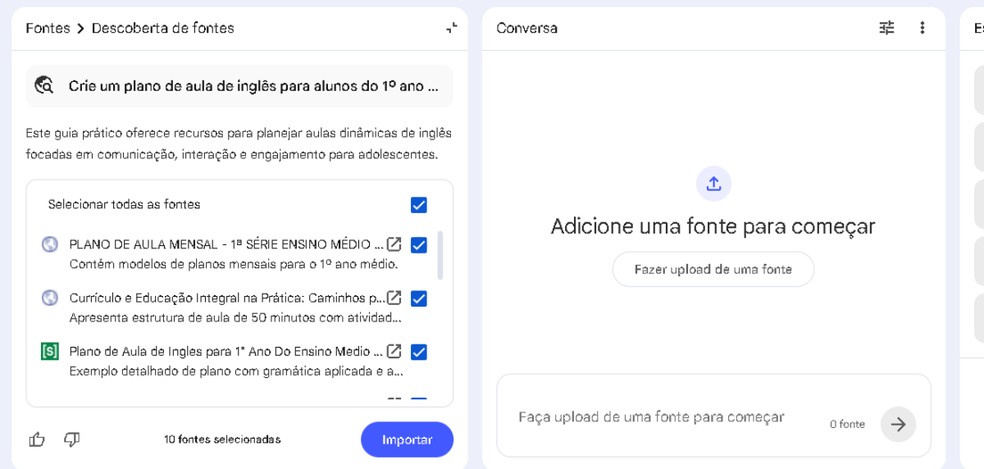
Task: Click the source search globe icon
Action: pyautogui.click(x=44, y=85)
